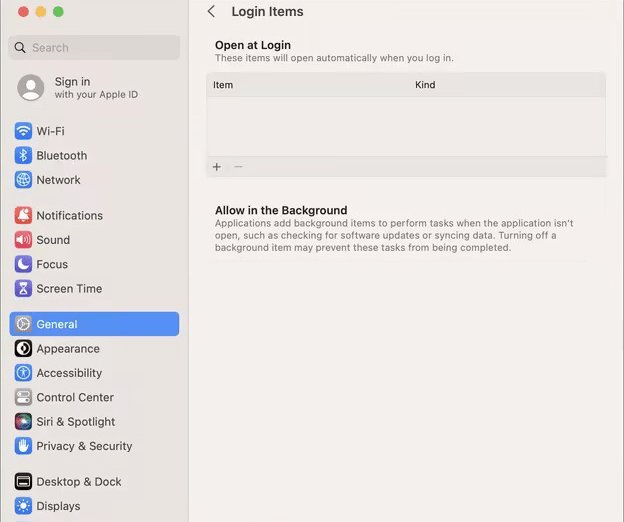Click the Control Center icon
624x522 pixels.
[23, 398]
